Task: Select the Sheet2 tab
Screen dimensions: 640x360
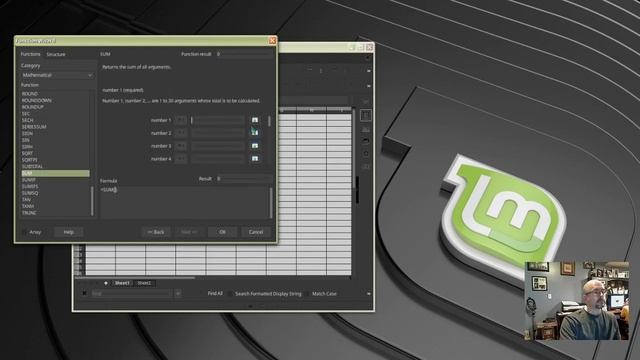Action: click(144, 283)
